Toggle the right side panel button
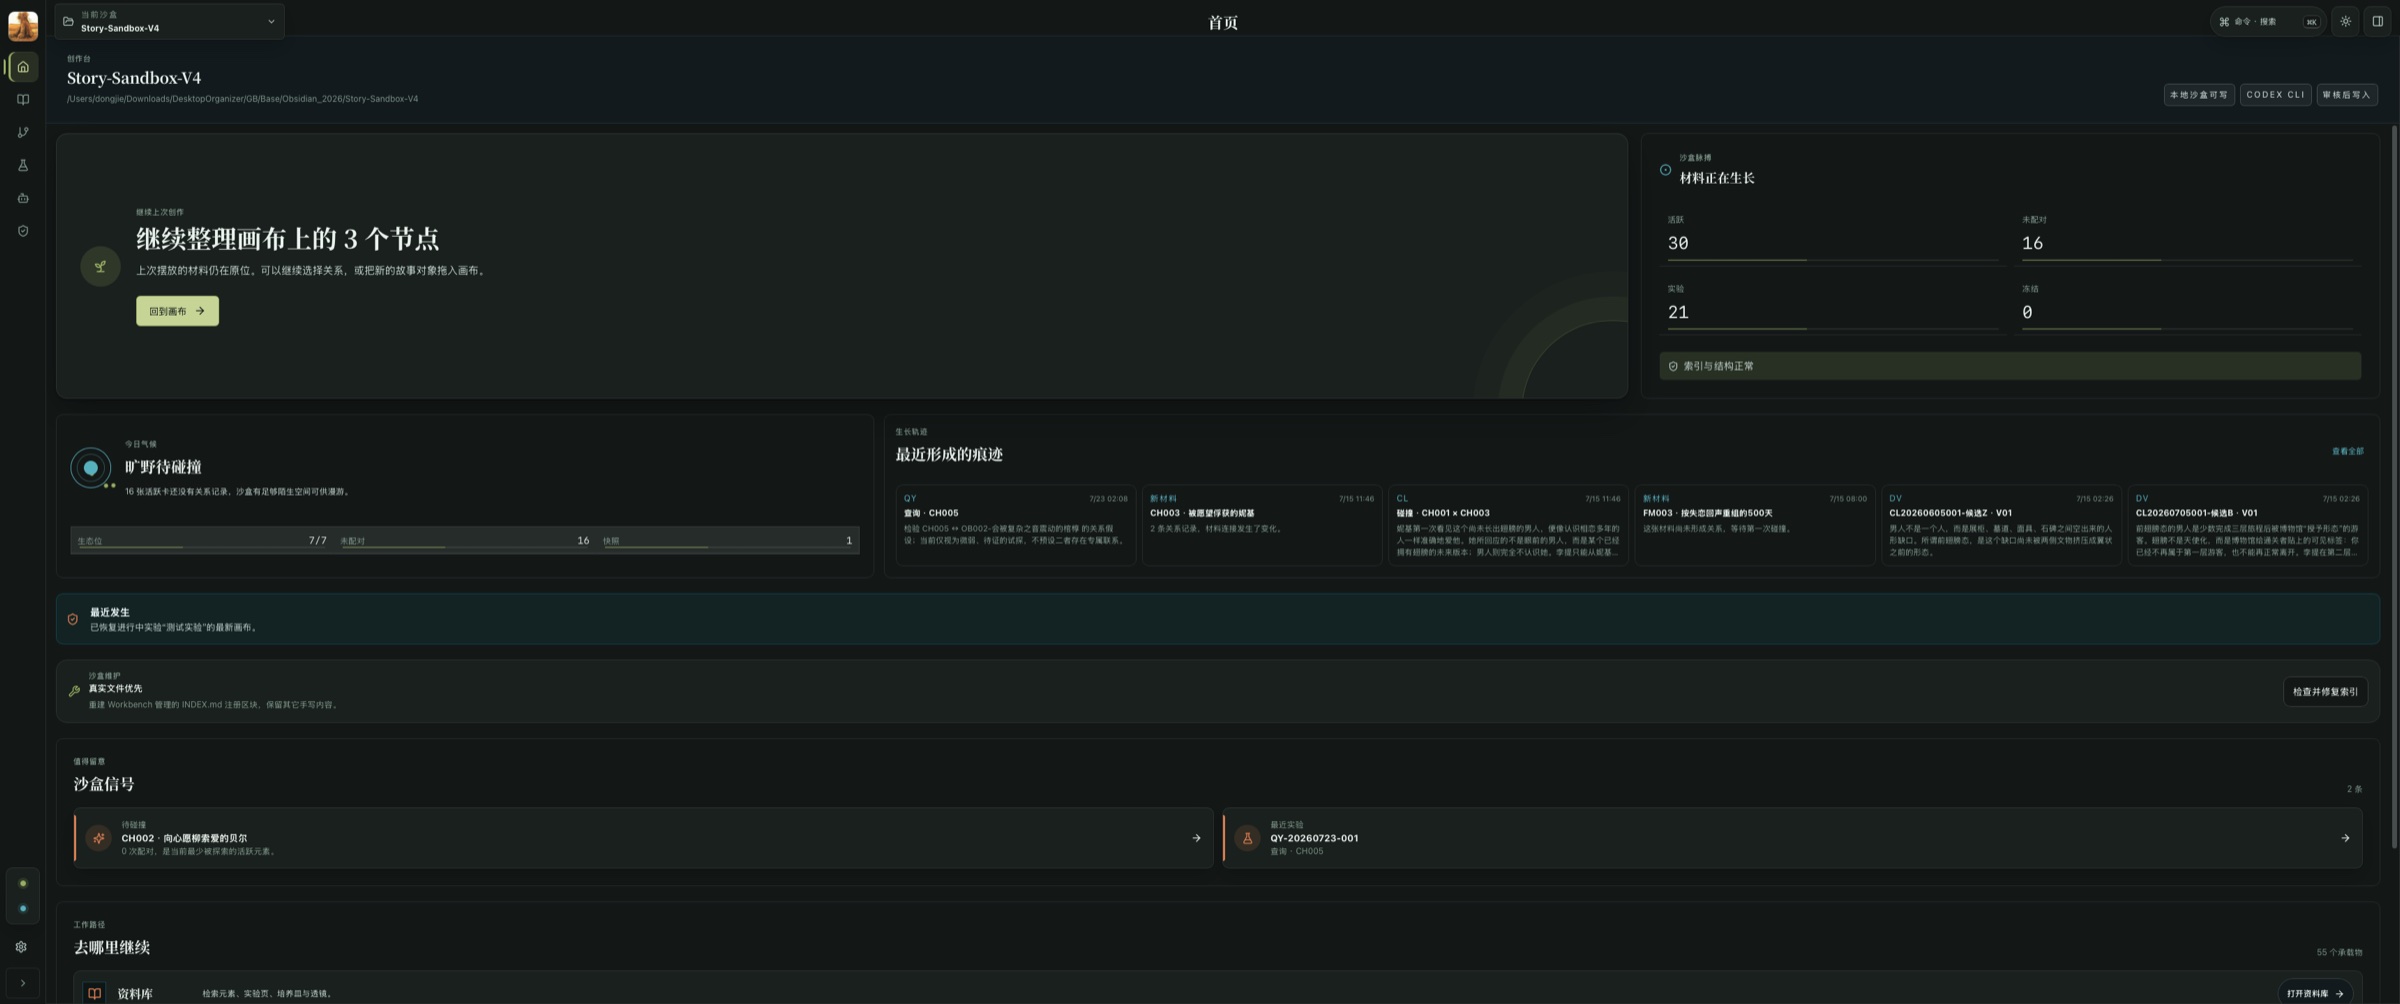Viewport: 2400px width, 1004px height. point(2377,21)
